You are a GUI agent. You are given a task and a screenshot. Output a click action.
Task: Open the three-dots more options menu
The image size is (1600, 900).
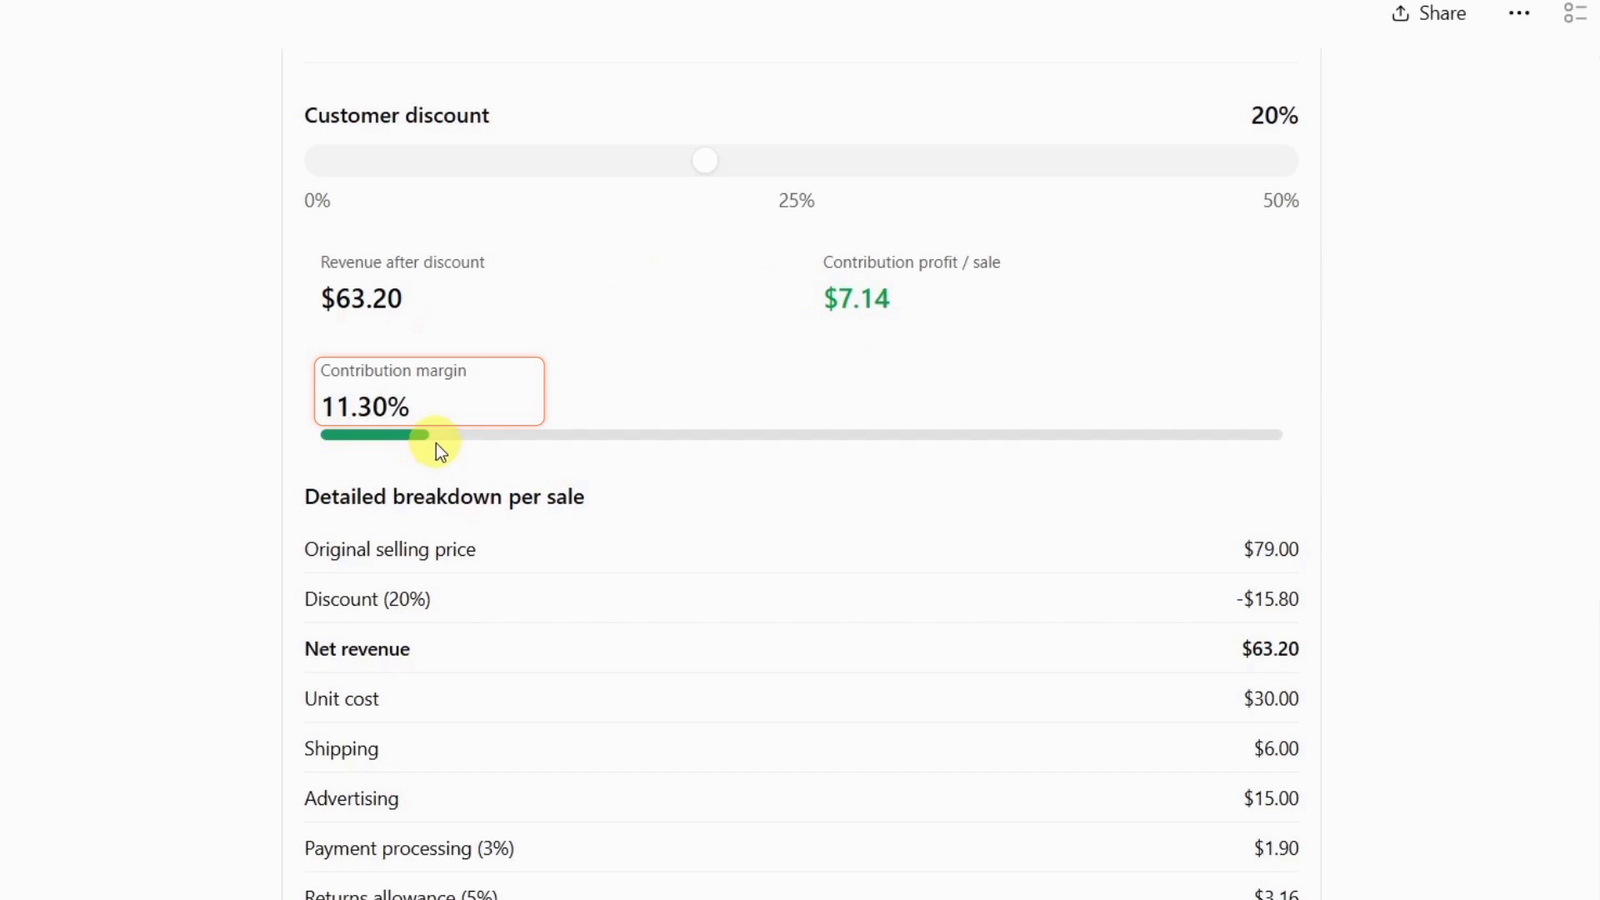(x=1519, y=13)
